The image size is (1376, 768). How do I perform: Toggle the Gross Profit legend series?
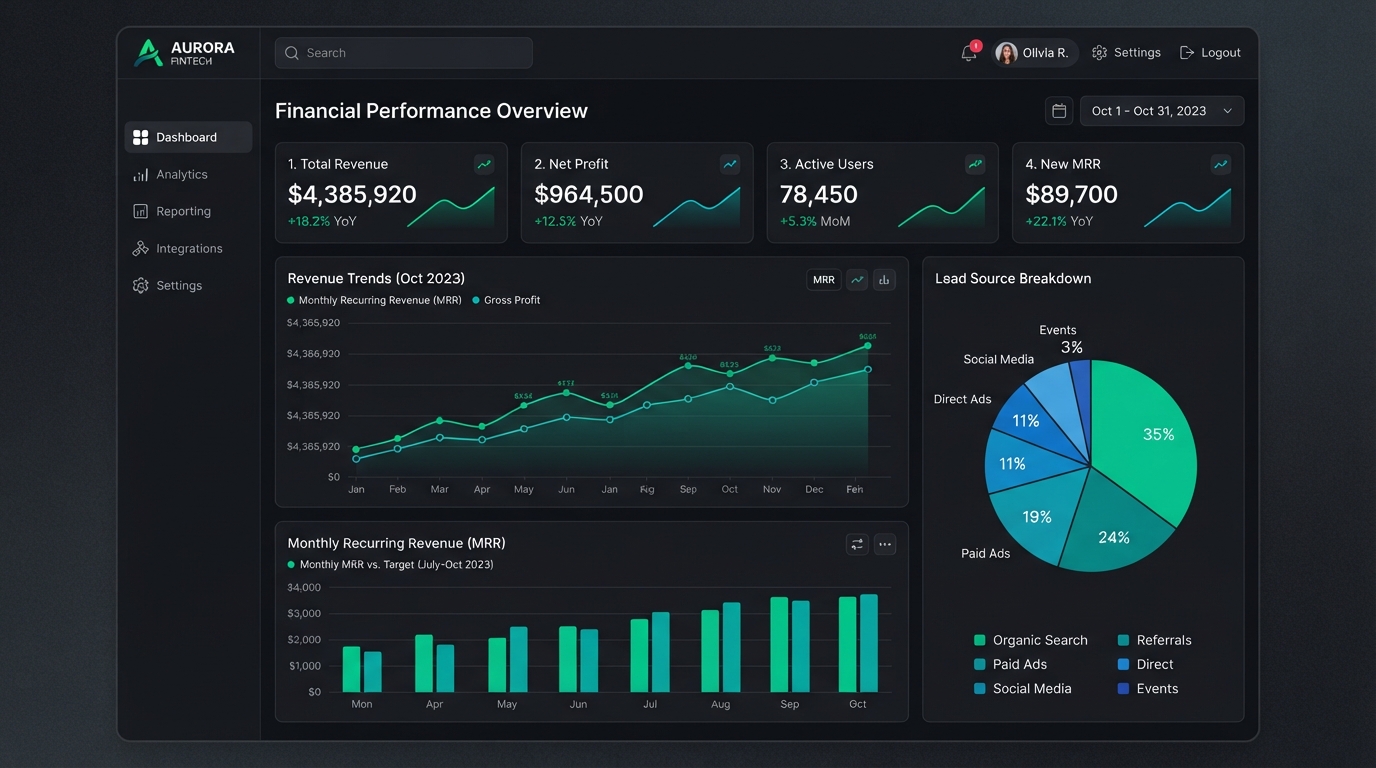[x=506, y=300]
